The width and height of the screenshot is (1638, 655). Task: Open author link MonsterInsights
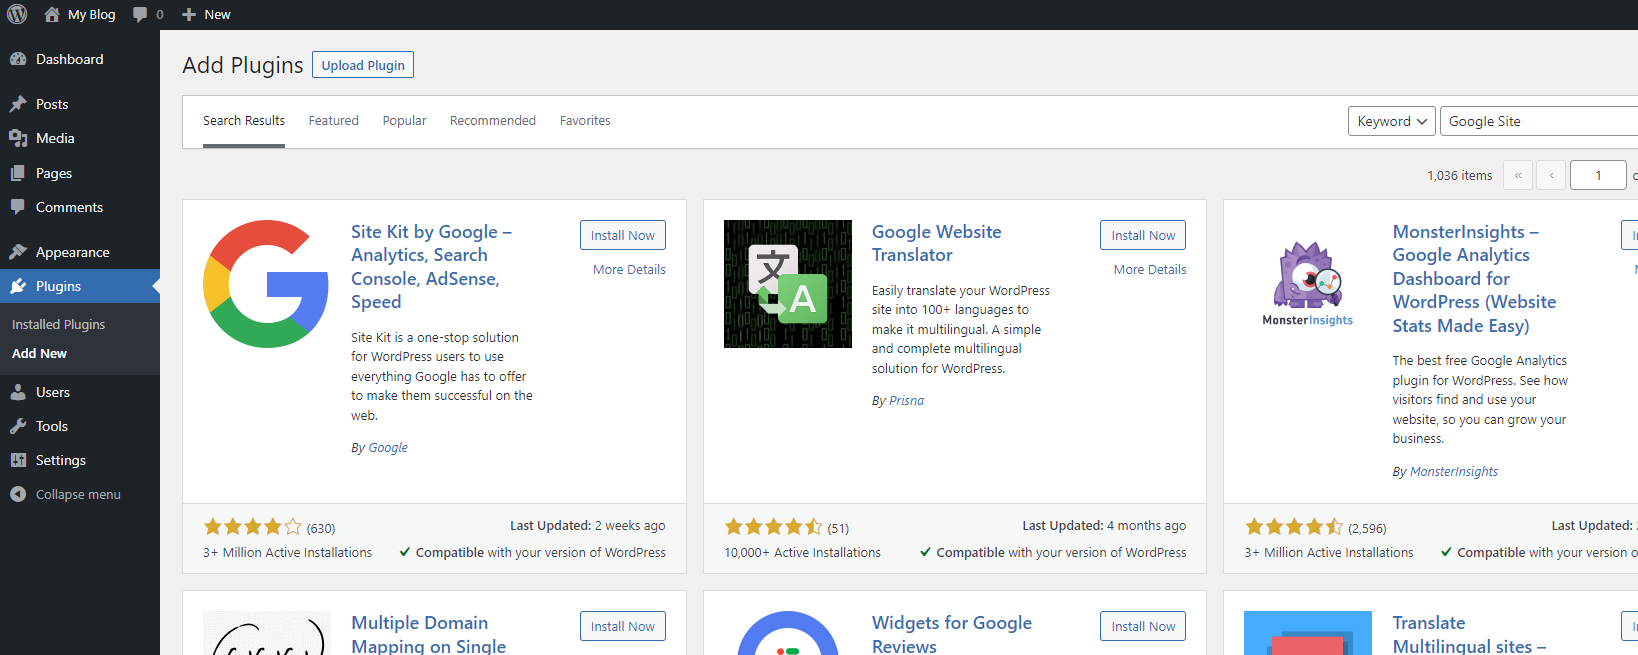click(x=1453, y=472)
